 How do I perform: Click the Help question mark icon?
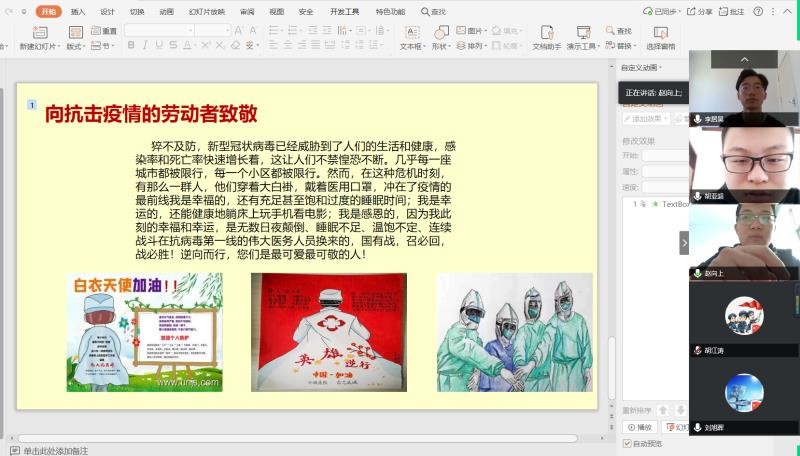click(x=760, y=12)
